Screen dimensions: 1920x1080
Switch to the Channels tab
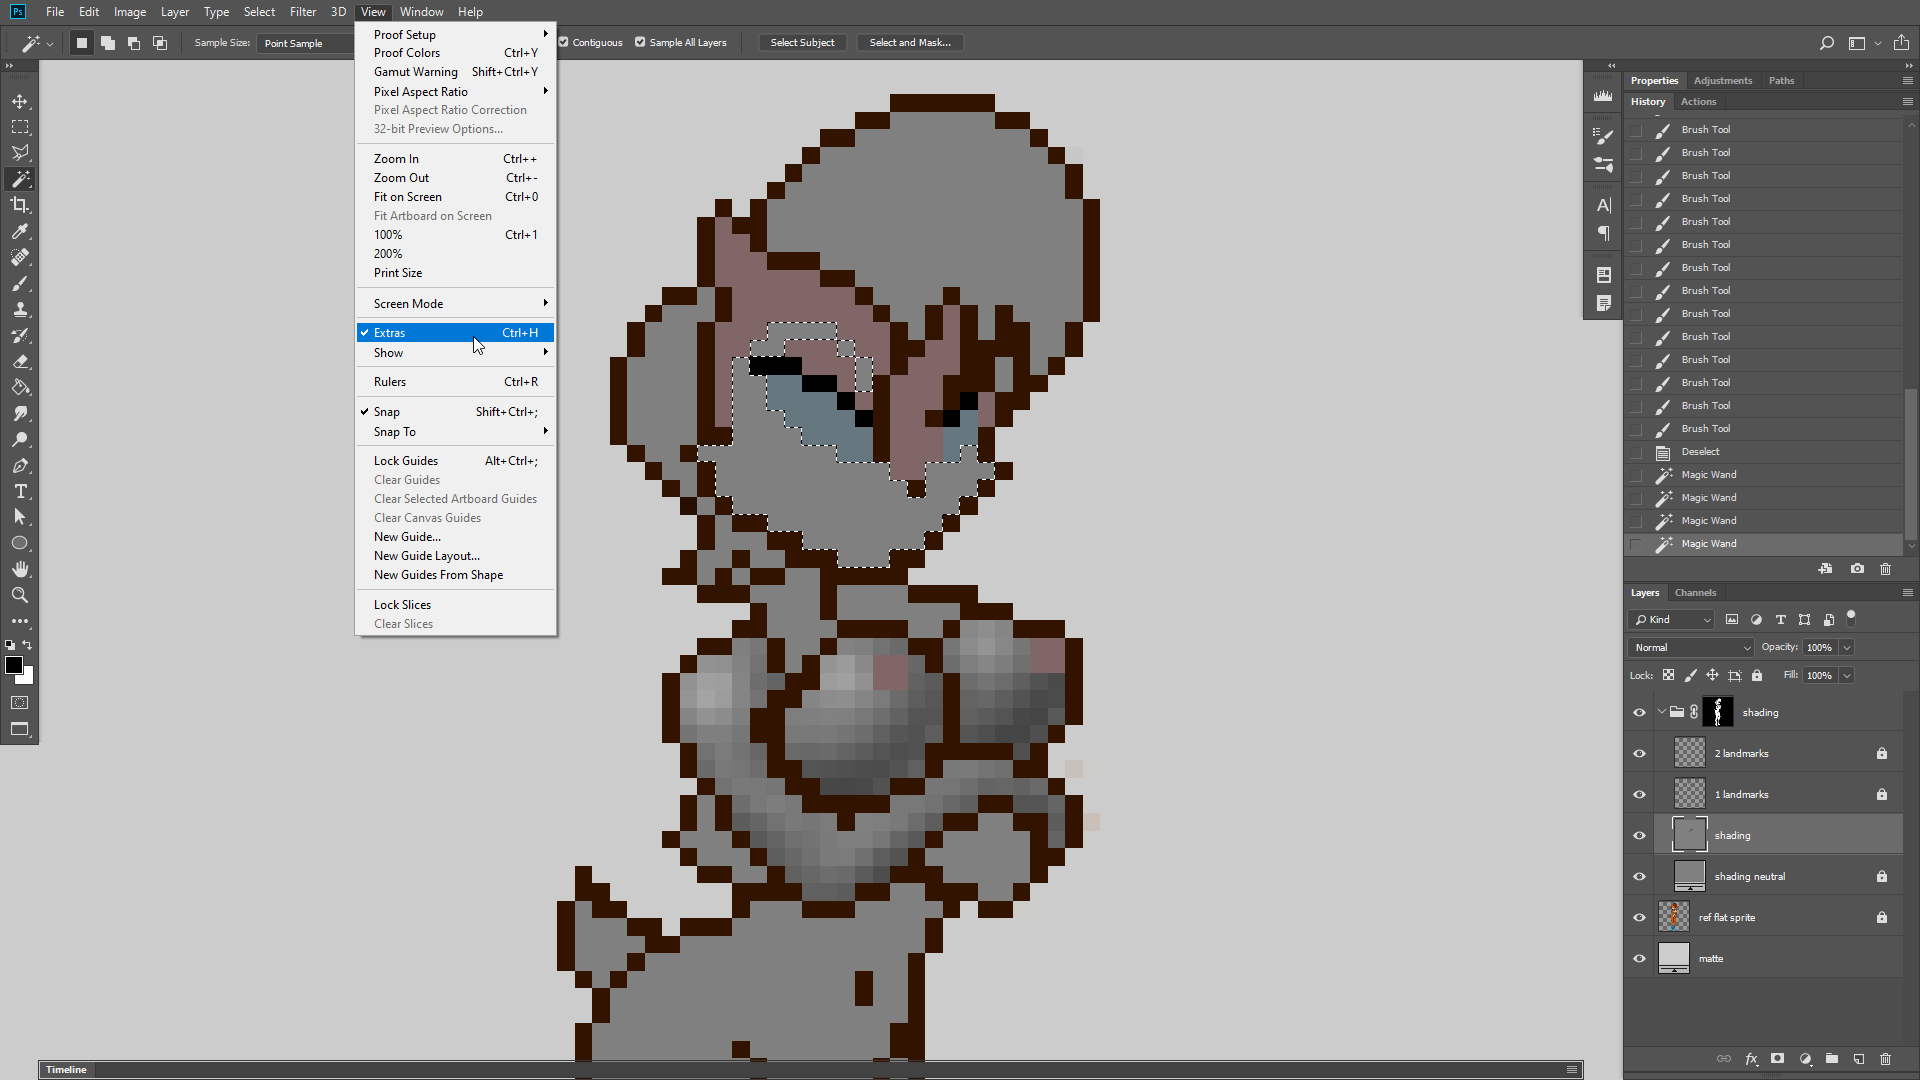click(1695, 592)
